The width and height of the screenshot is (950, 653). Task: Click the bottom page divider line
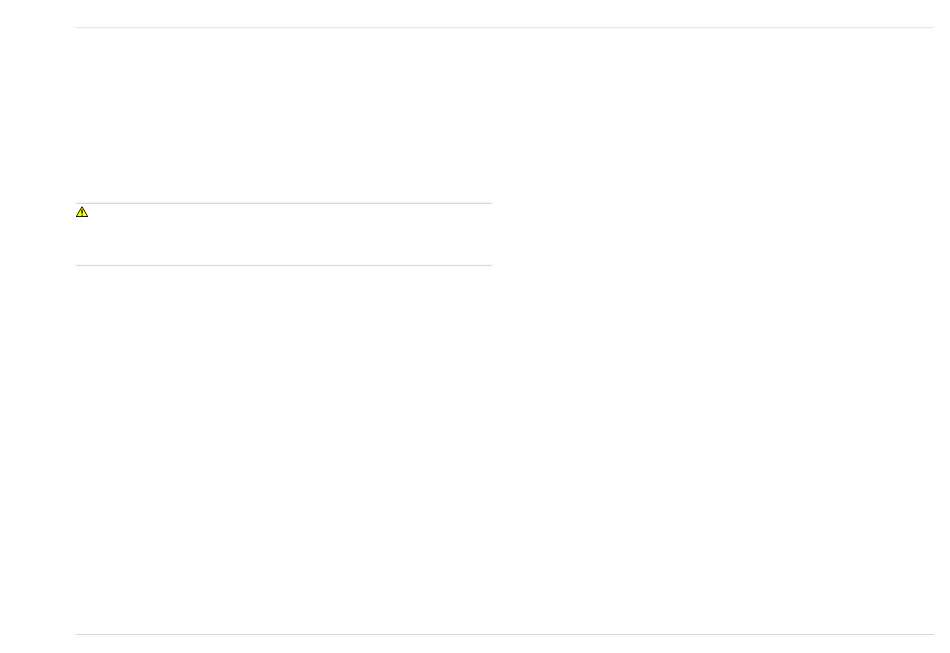504,634
